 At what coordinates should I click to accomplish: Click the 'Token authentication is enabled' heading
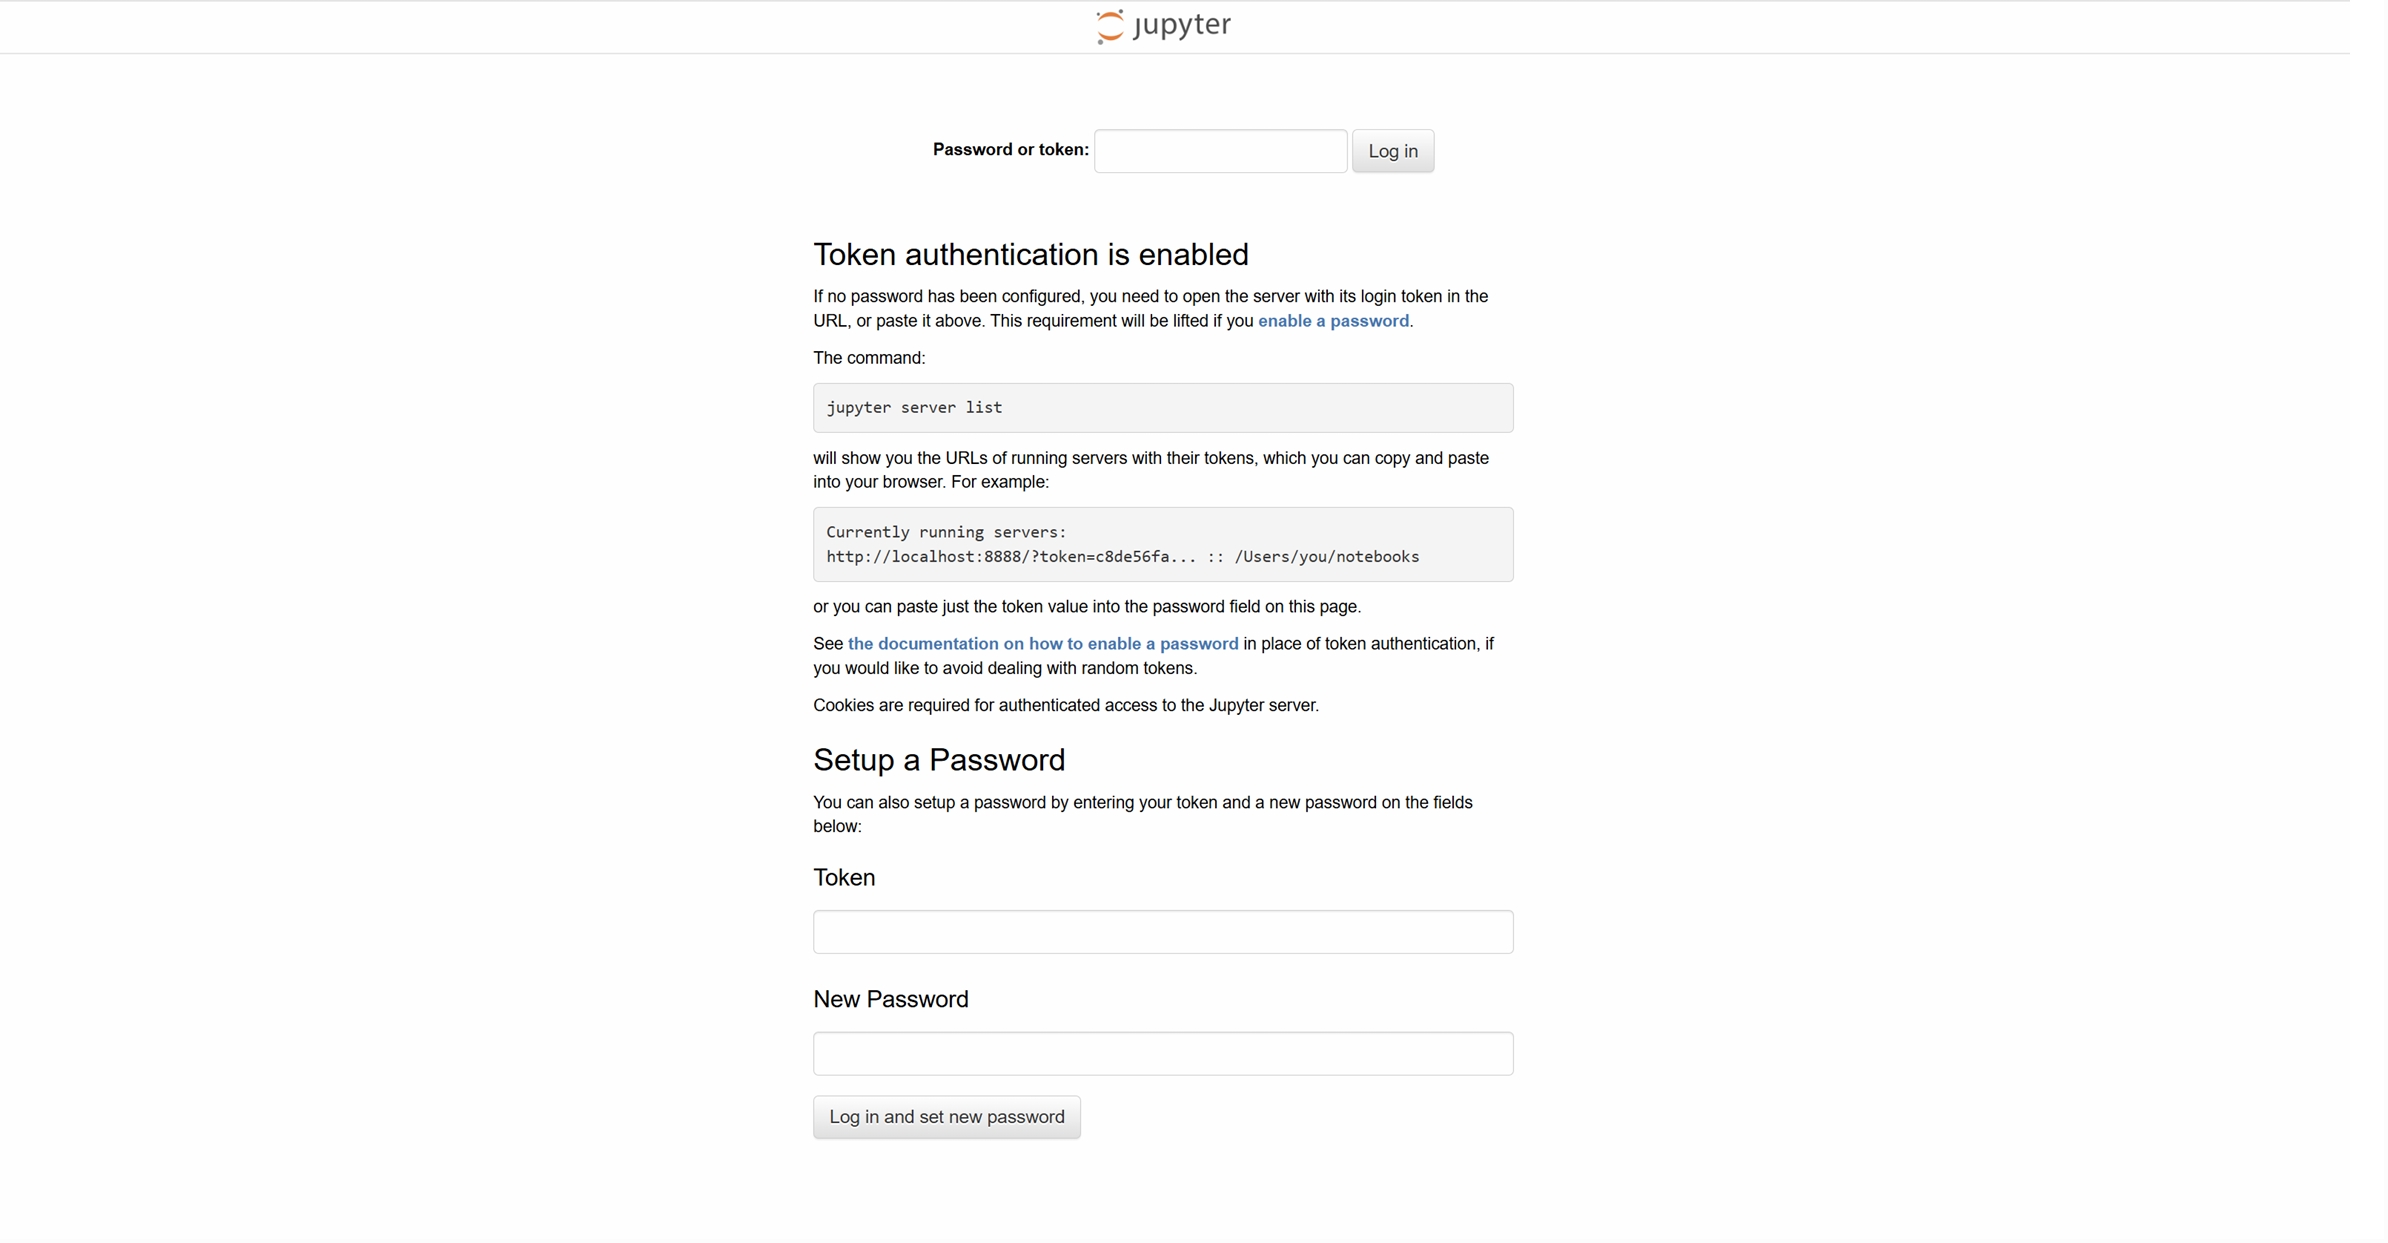1030,255
